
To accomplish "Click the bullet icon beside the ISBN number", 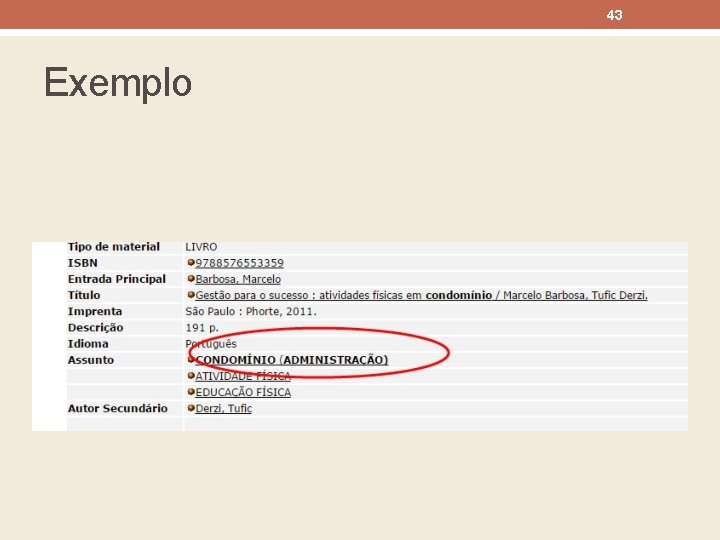I will 191,263.
